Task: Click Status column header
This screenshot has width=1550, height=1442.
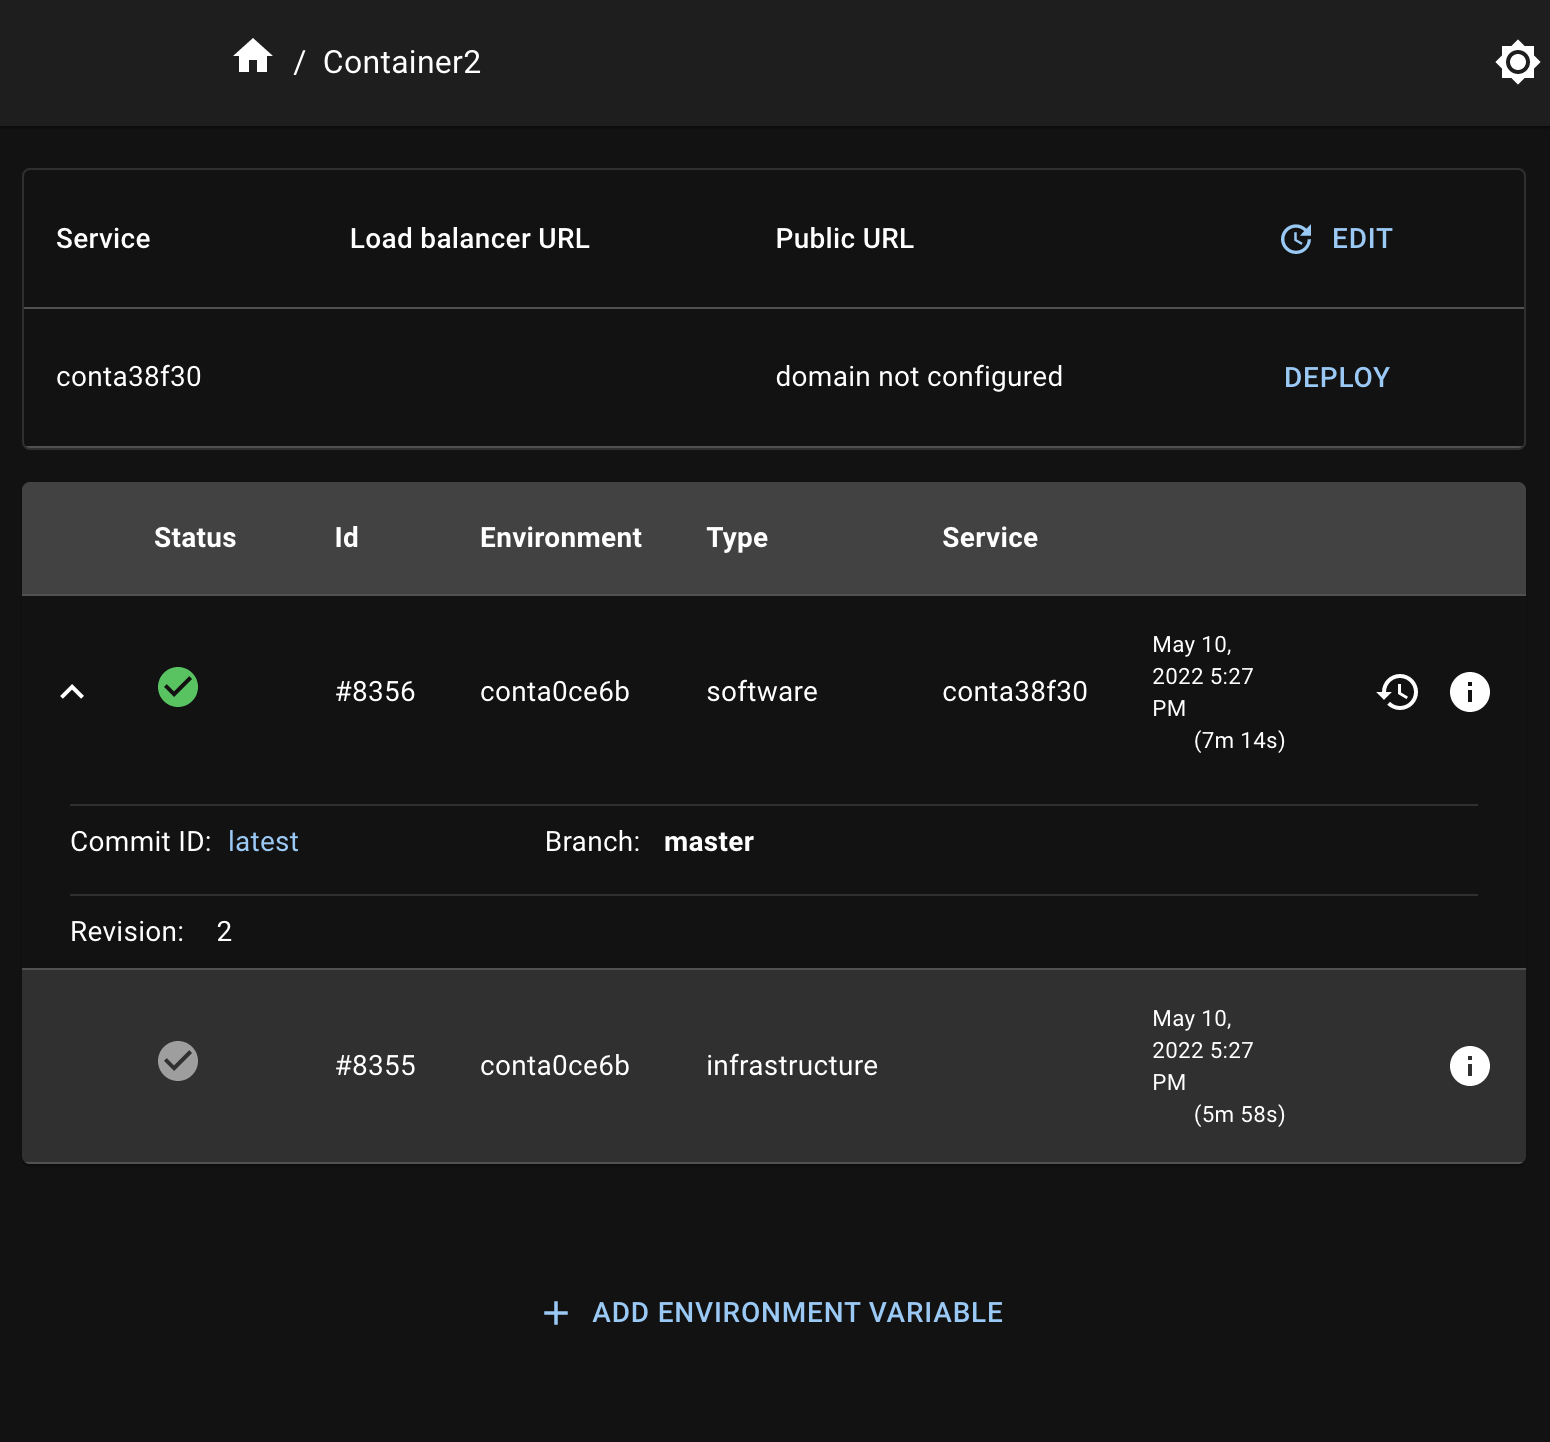Action: tap(195, 538)
